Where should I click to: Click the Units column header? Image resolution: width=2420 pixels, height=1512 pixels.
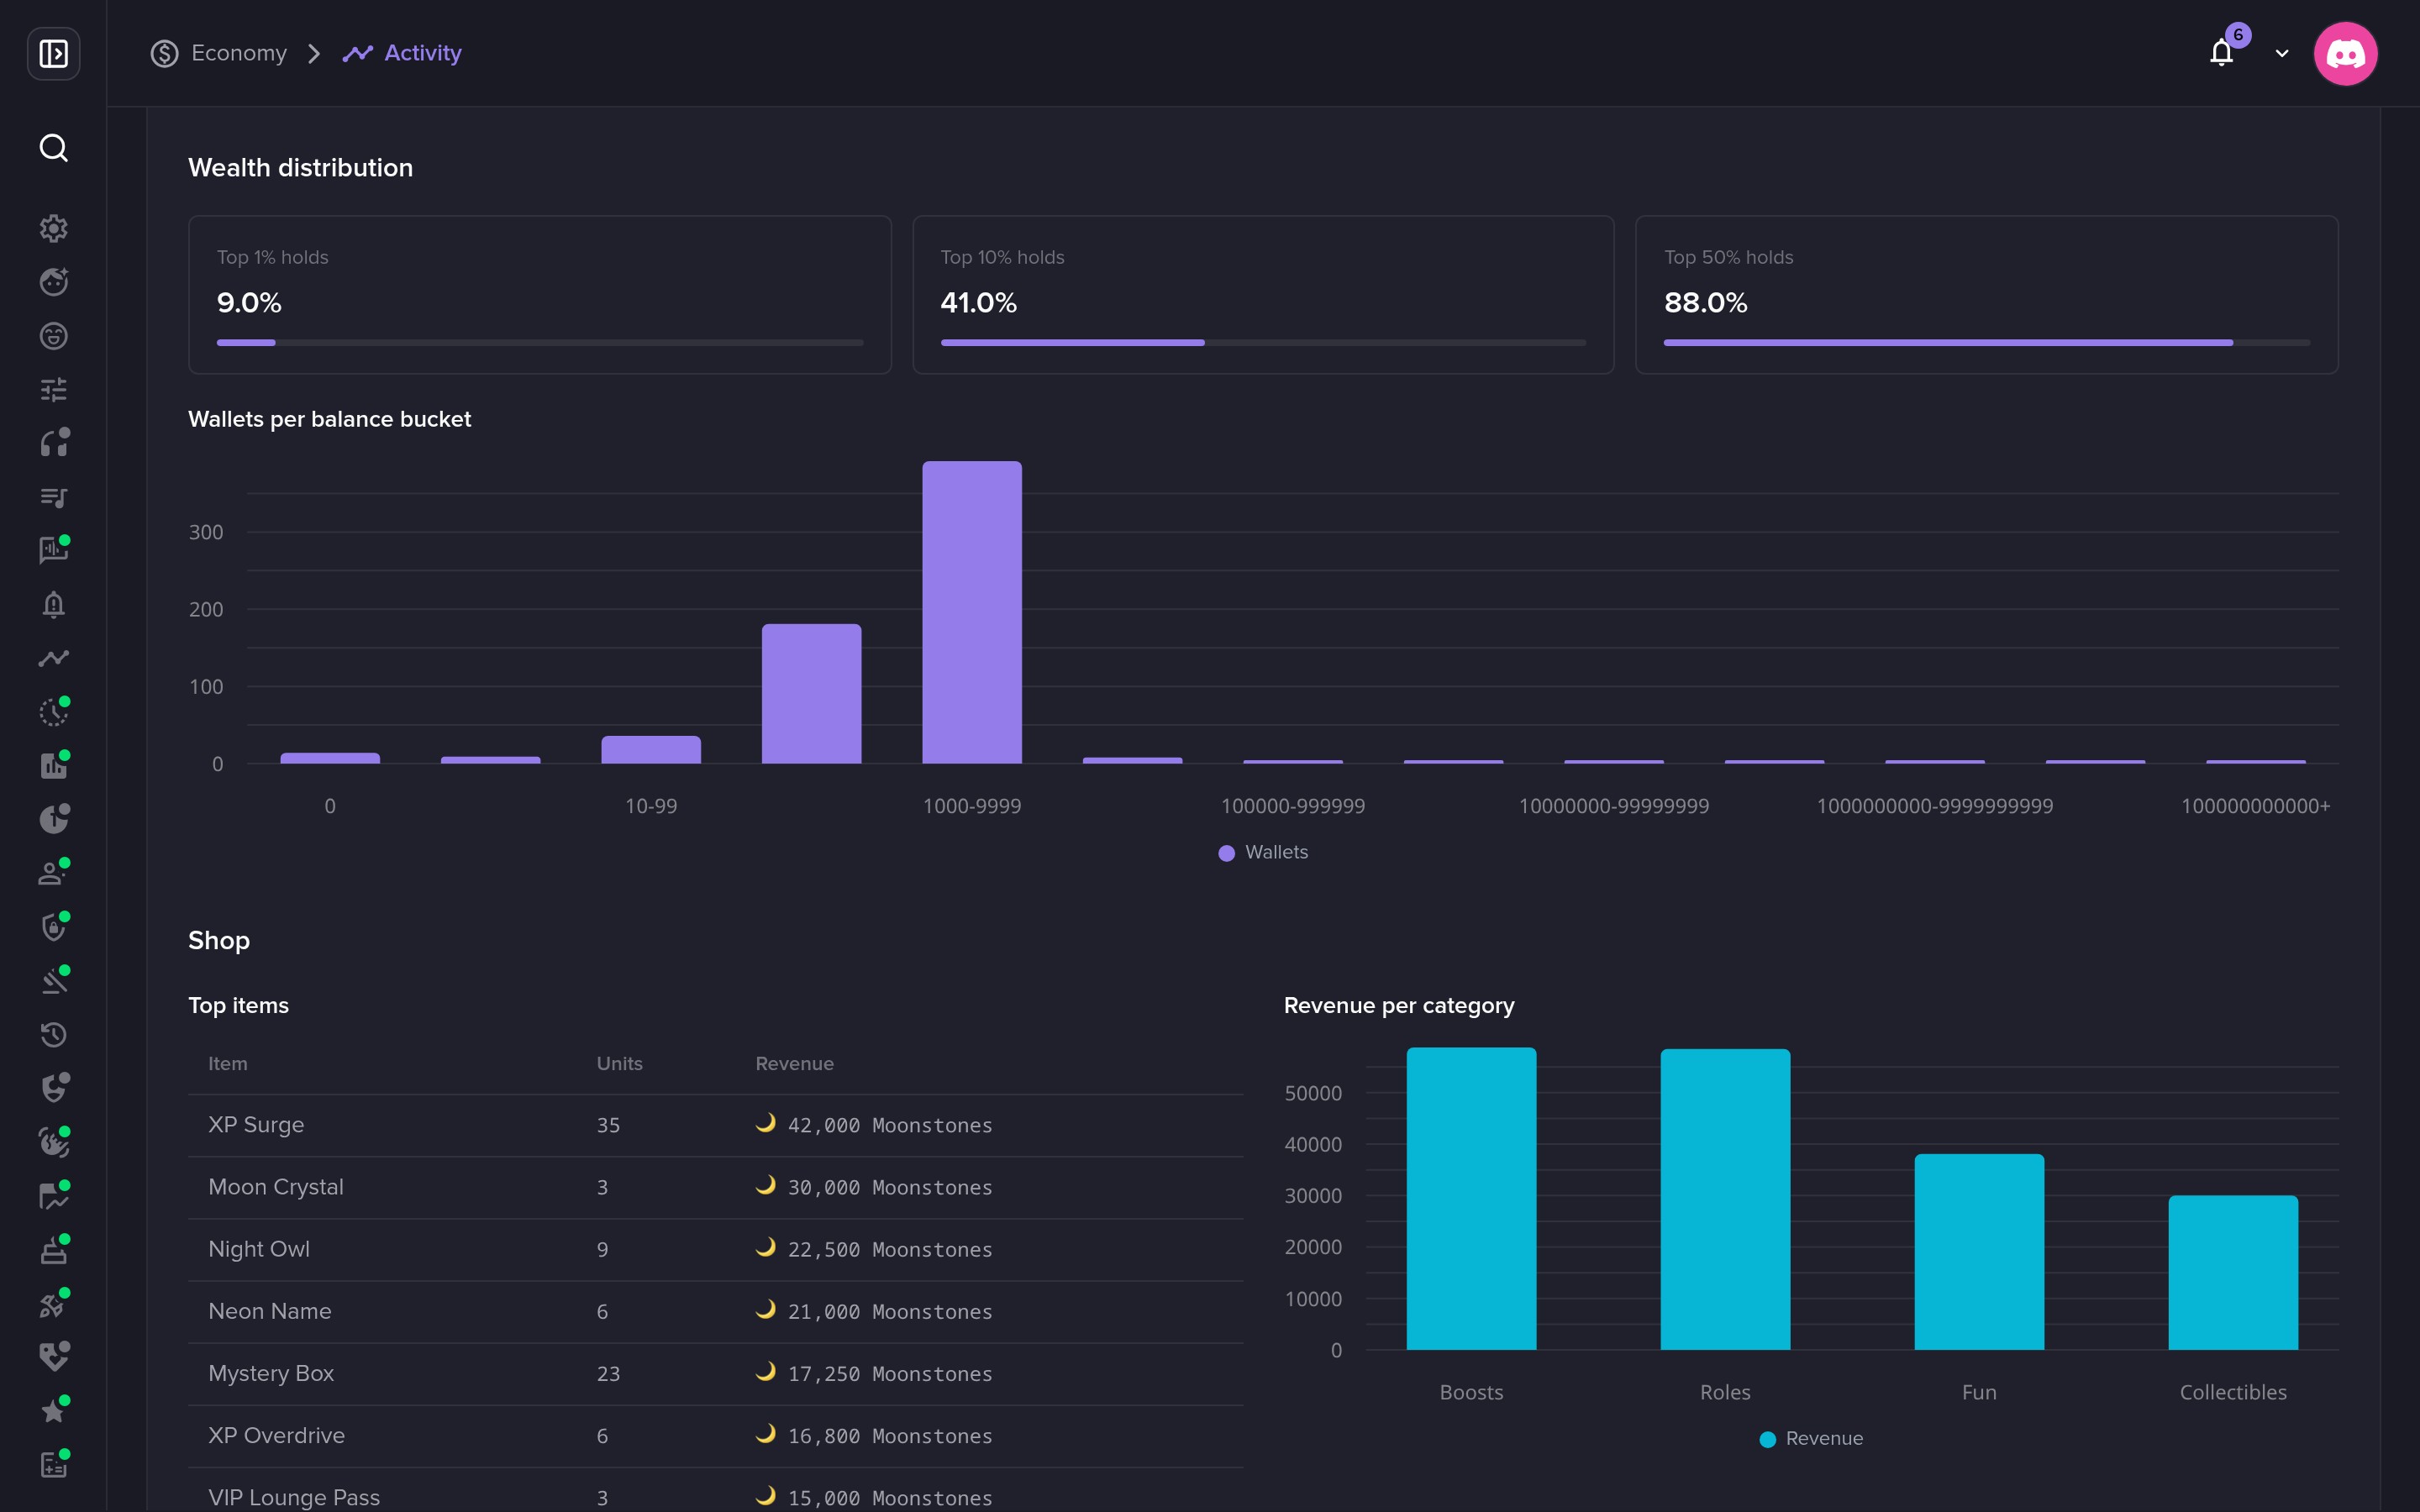click(x=619, y=1063)
